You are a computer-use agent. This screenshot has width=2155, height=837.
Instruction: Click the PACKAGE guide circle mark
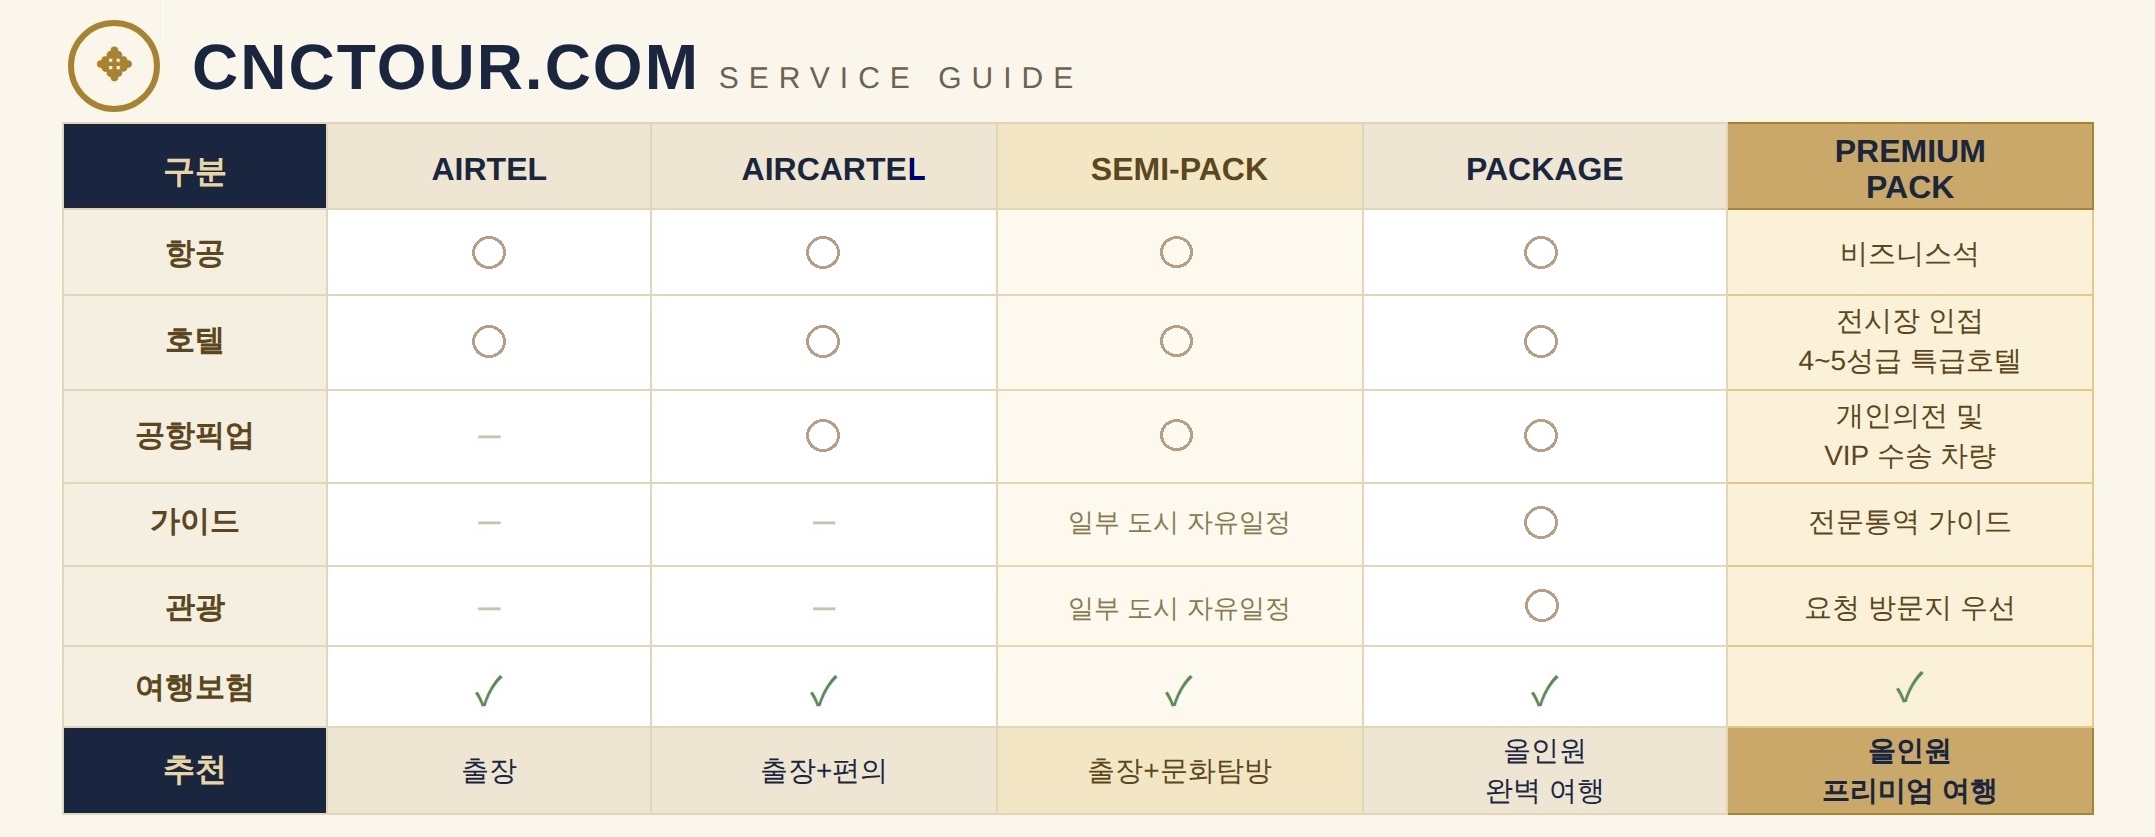[x=1541, y=522]
